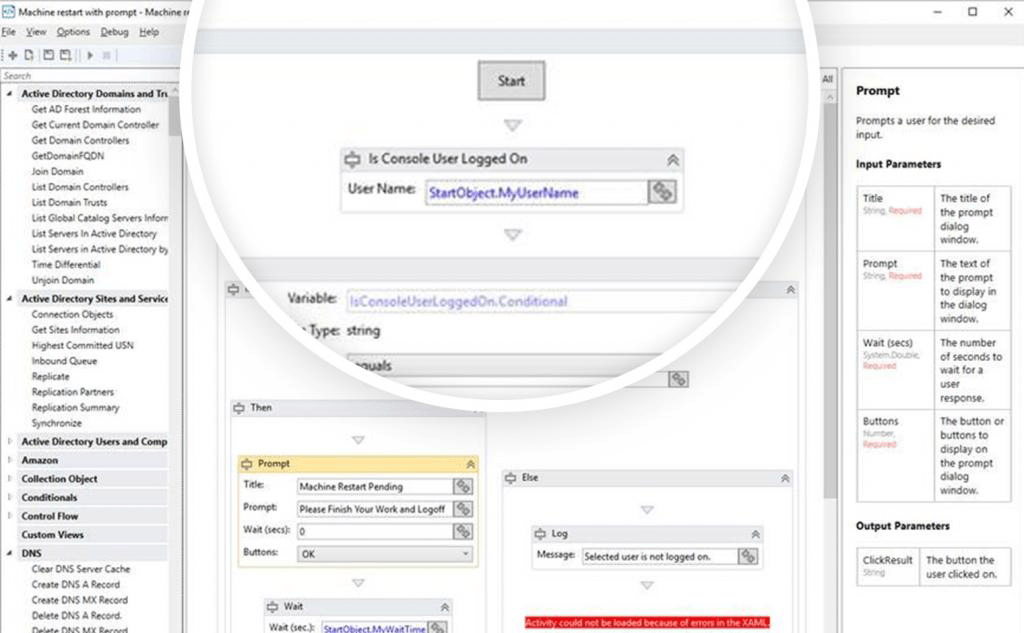Screen dimensions: 1024x633
Task: Click the Then block icon
Action: [239, 408]
